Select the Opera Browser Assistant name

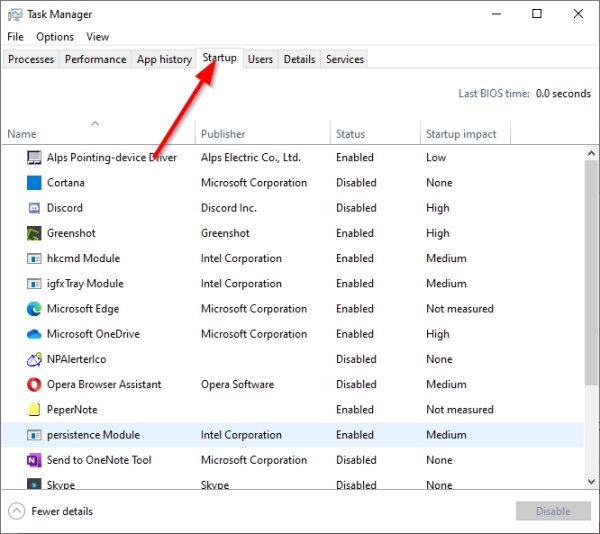(x=104, y=384)
